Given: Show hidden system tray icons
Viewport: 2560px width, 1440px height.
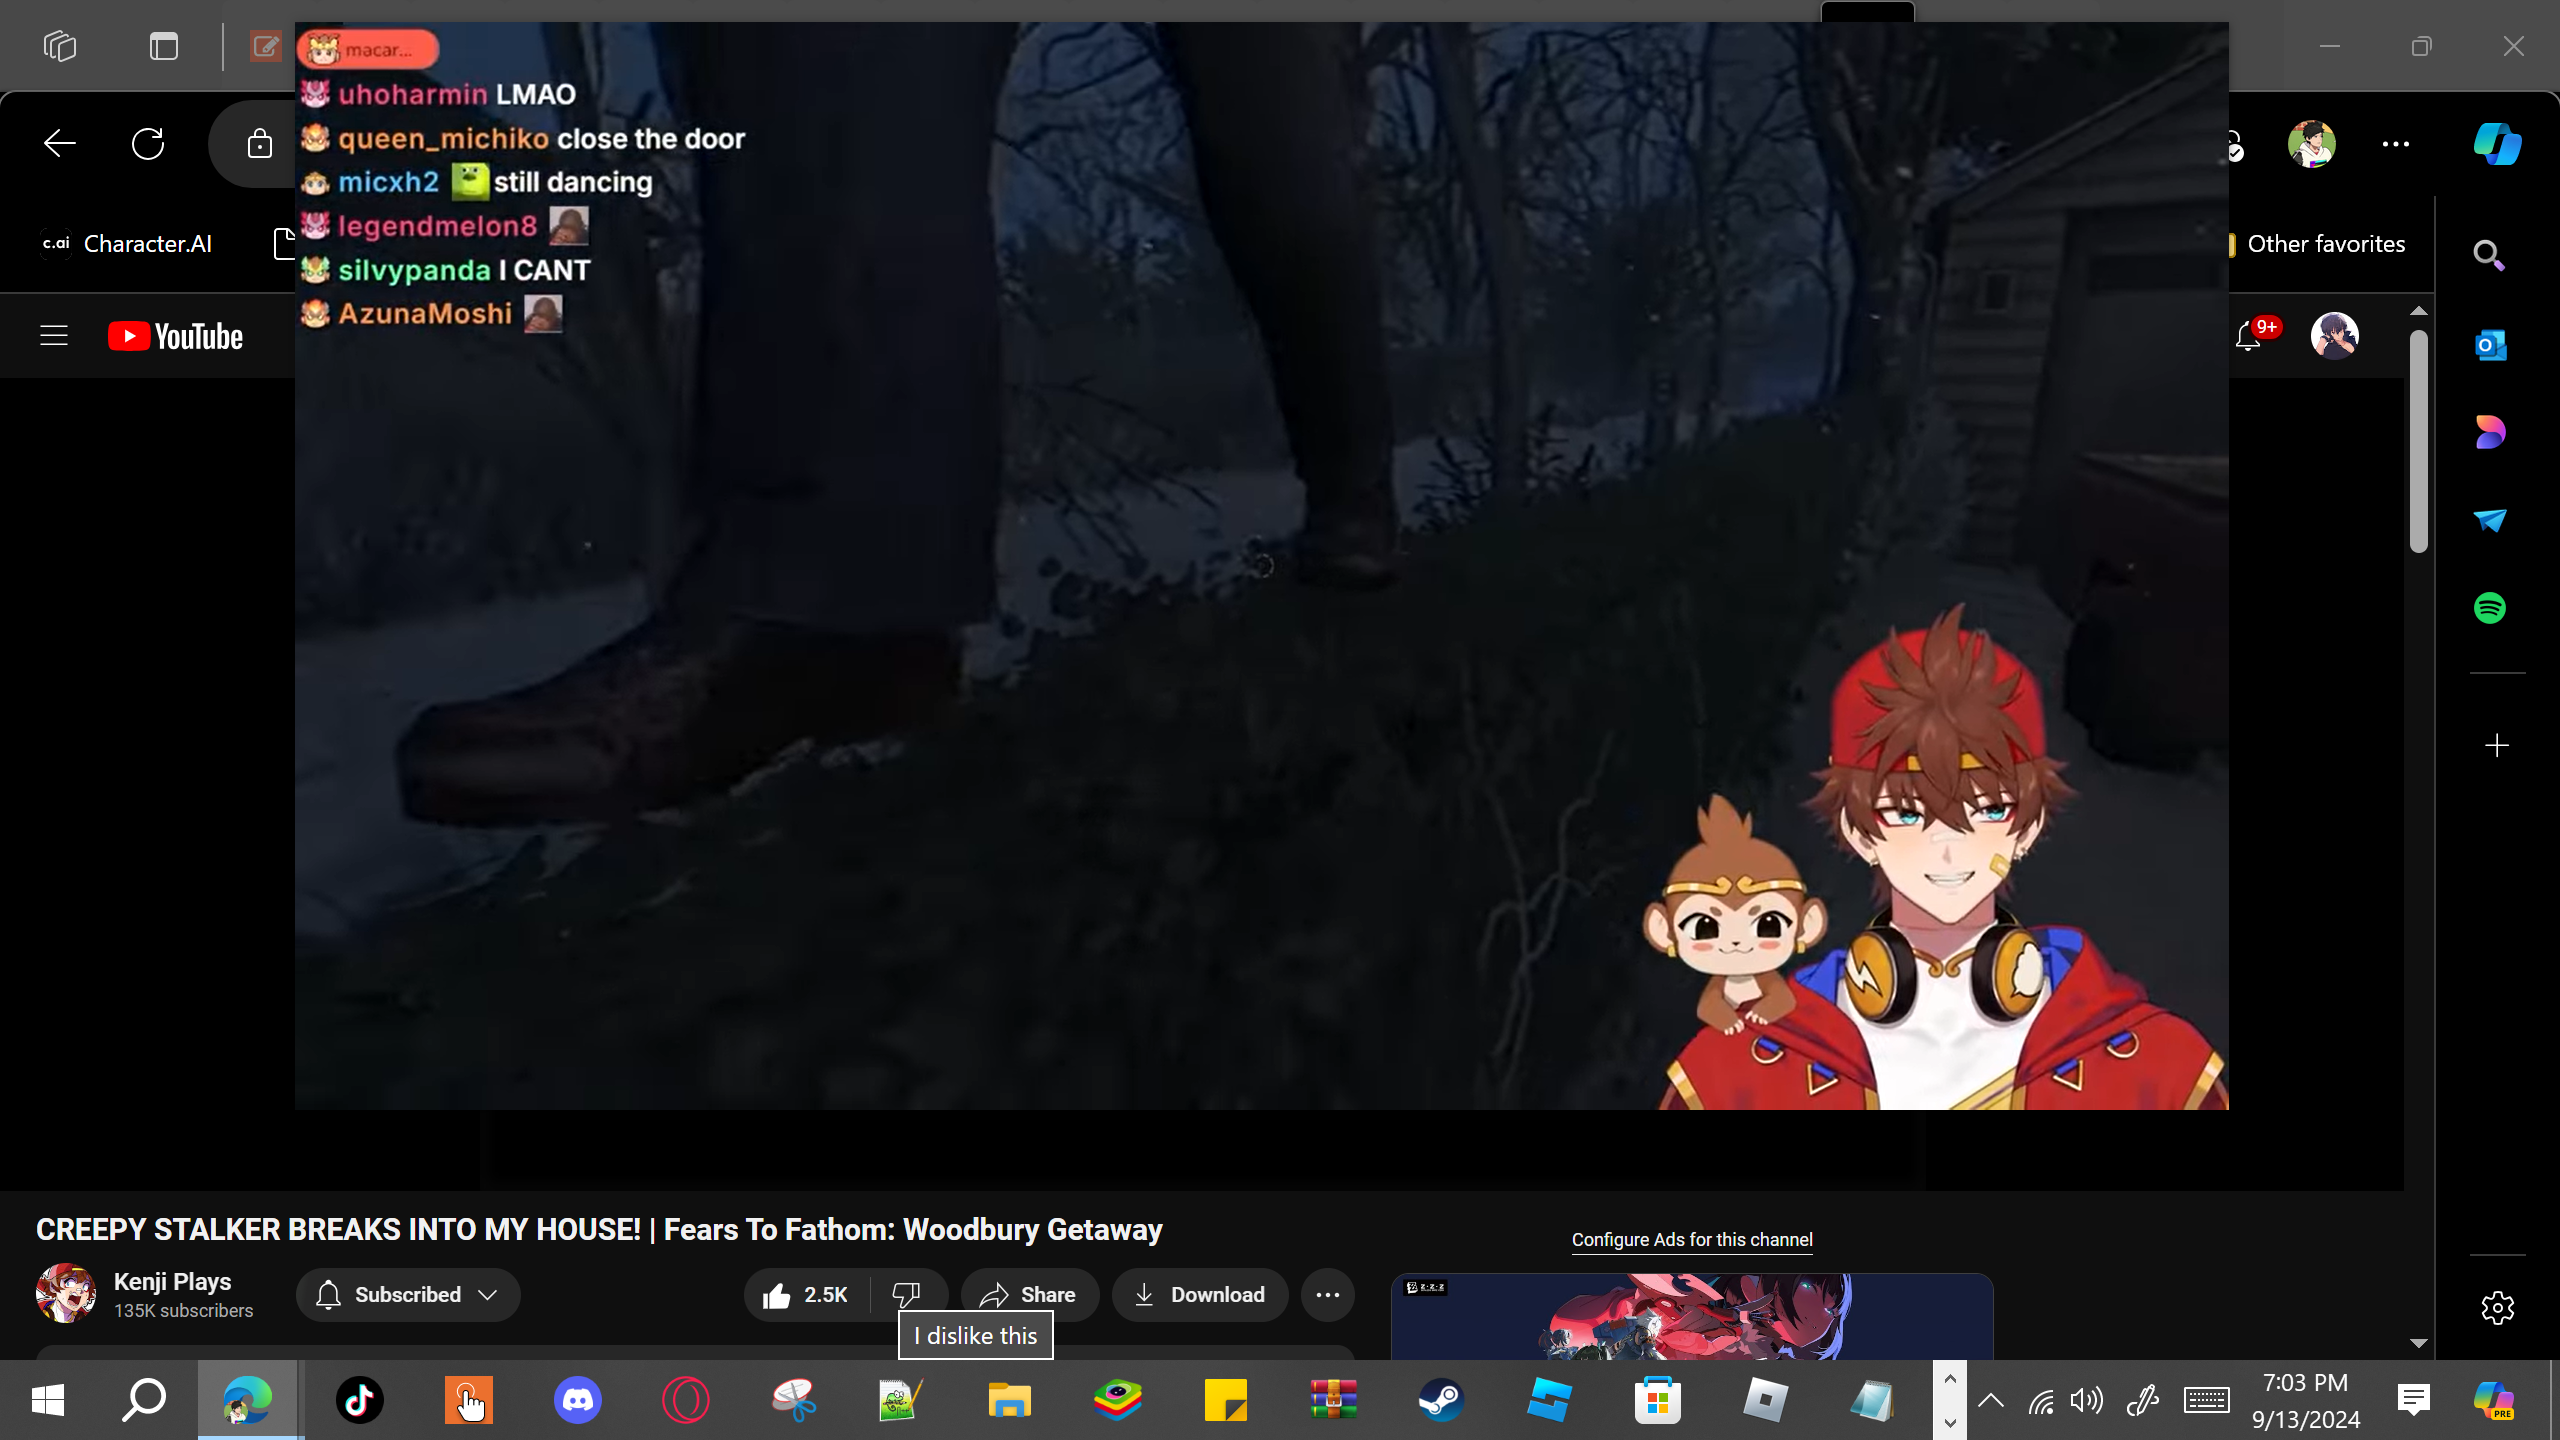Looking at the screenshot, I should click(x=1991, y=1400).
